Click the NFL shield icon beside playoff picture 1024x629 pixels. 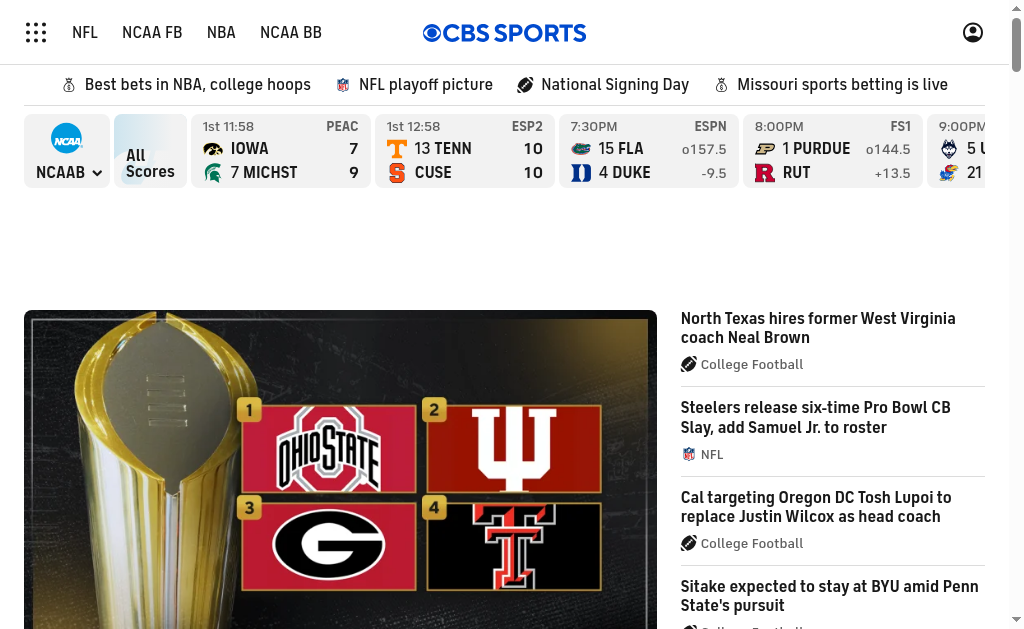(343, 85)
